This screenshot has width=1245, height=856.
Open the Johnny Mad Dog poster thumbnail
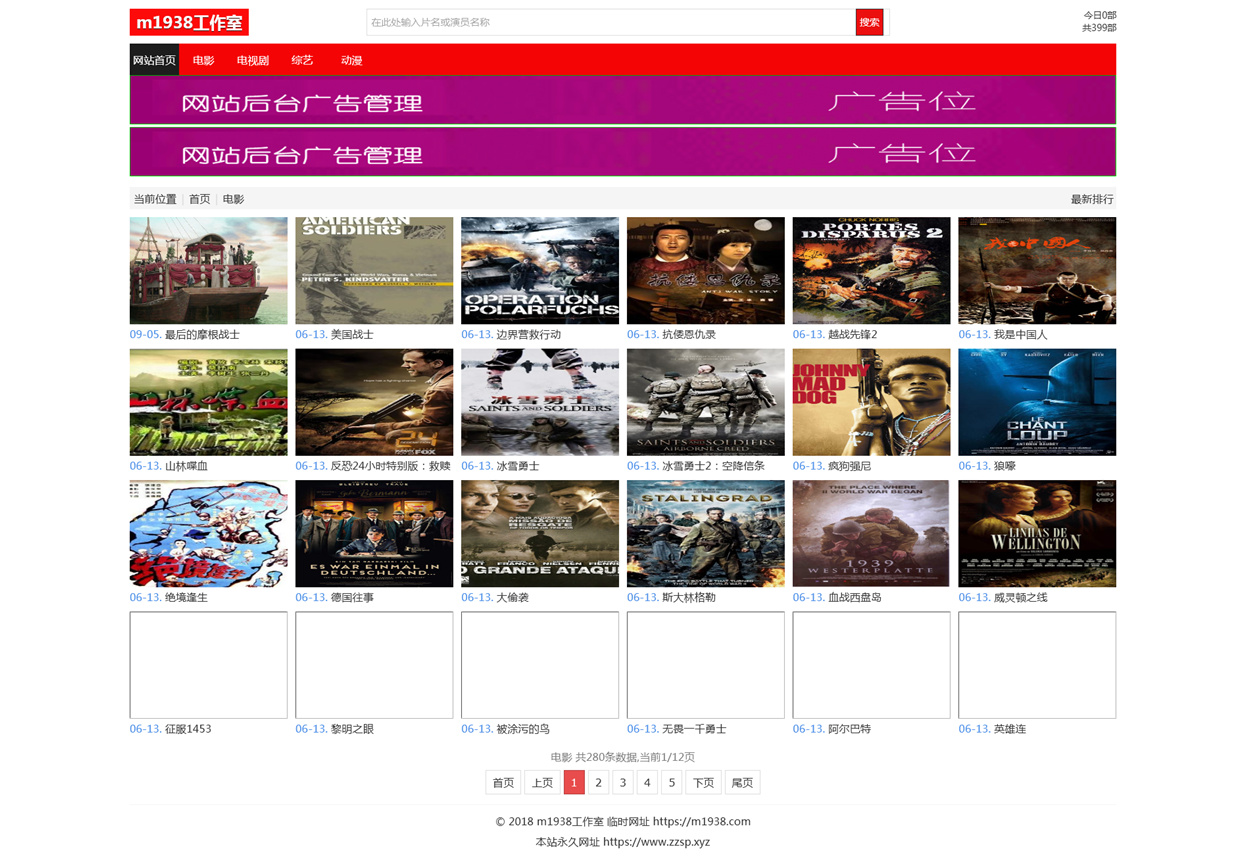[x=871, y=402]
